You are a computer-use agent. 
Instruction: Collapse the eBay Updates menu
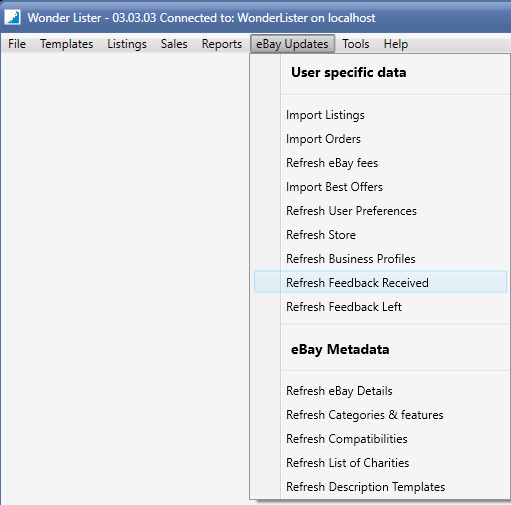click(292, 44)
